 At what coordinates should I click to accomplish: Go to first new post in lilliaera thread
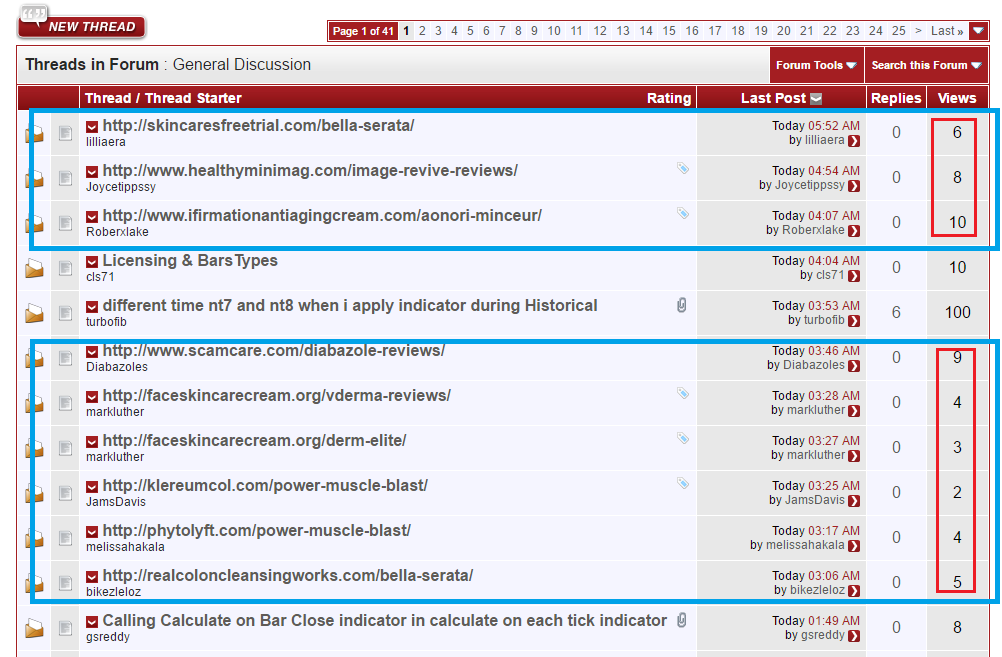[92, 127]
